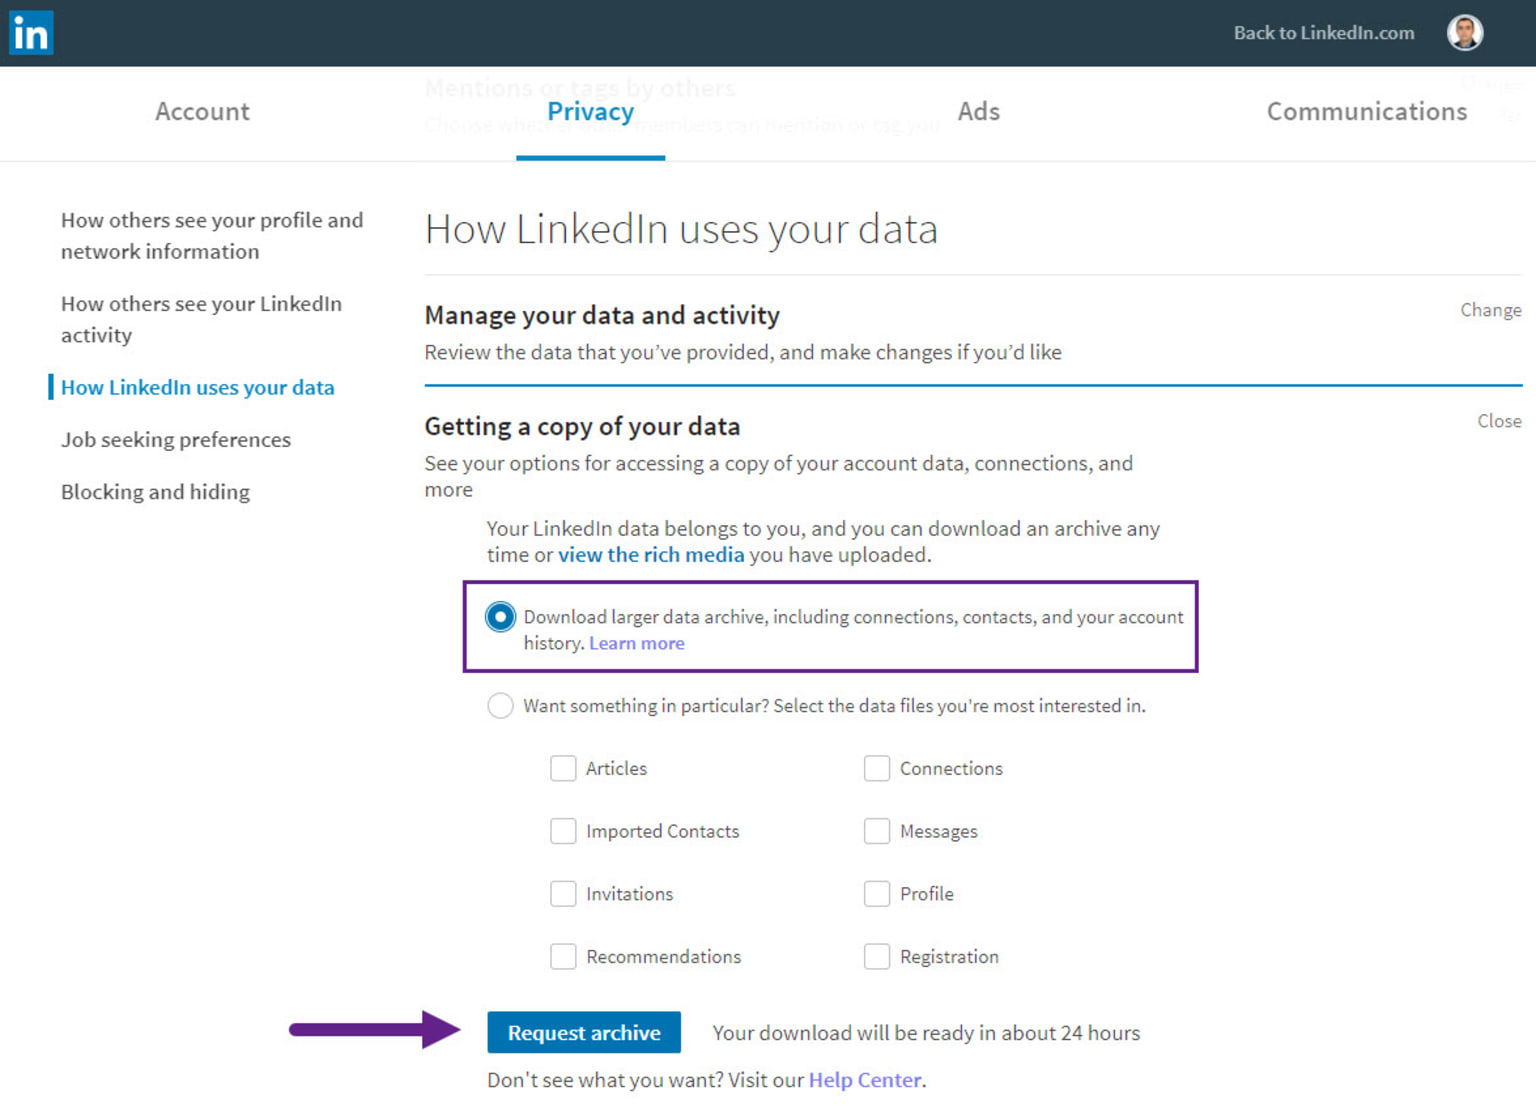Select Download larger data archive radio option
The height and width of the screenshot is (1112, 1536).
click(500, 617)
